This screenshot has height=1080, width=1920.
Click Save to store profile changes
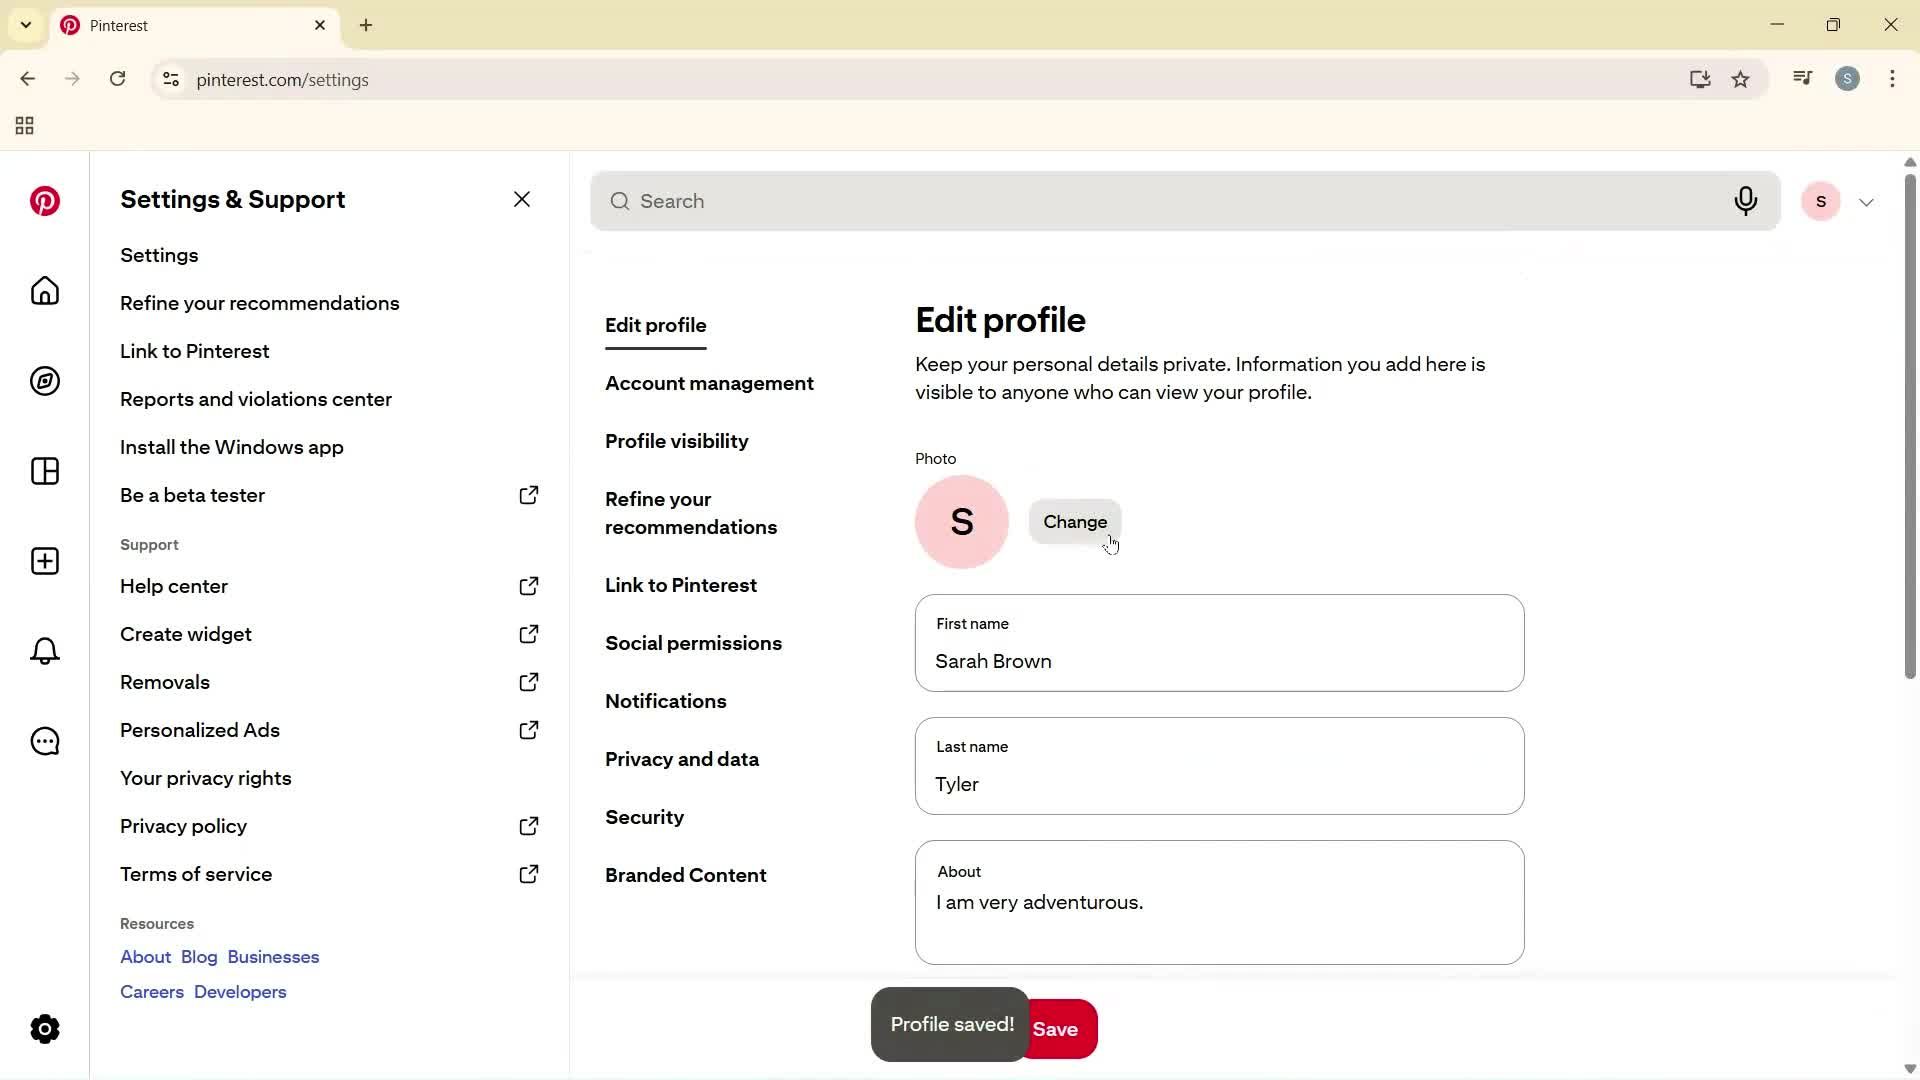tap(1058, 1029)
